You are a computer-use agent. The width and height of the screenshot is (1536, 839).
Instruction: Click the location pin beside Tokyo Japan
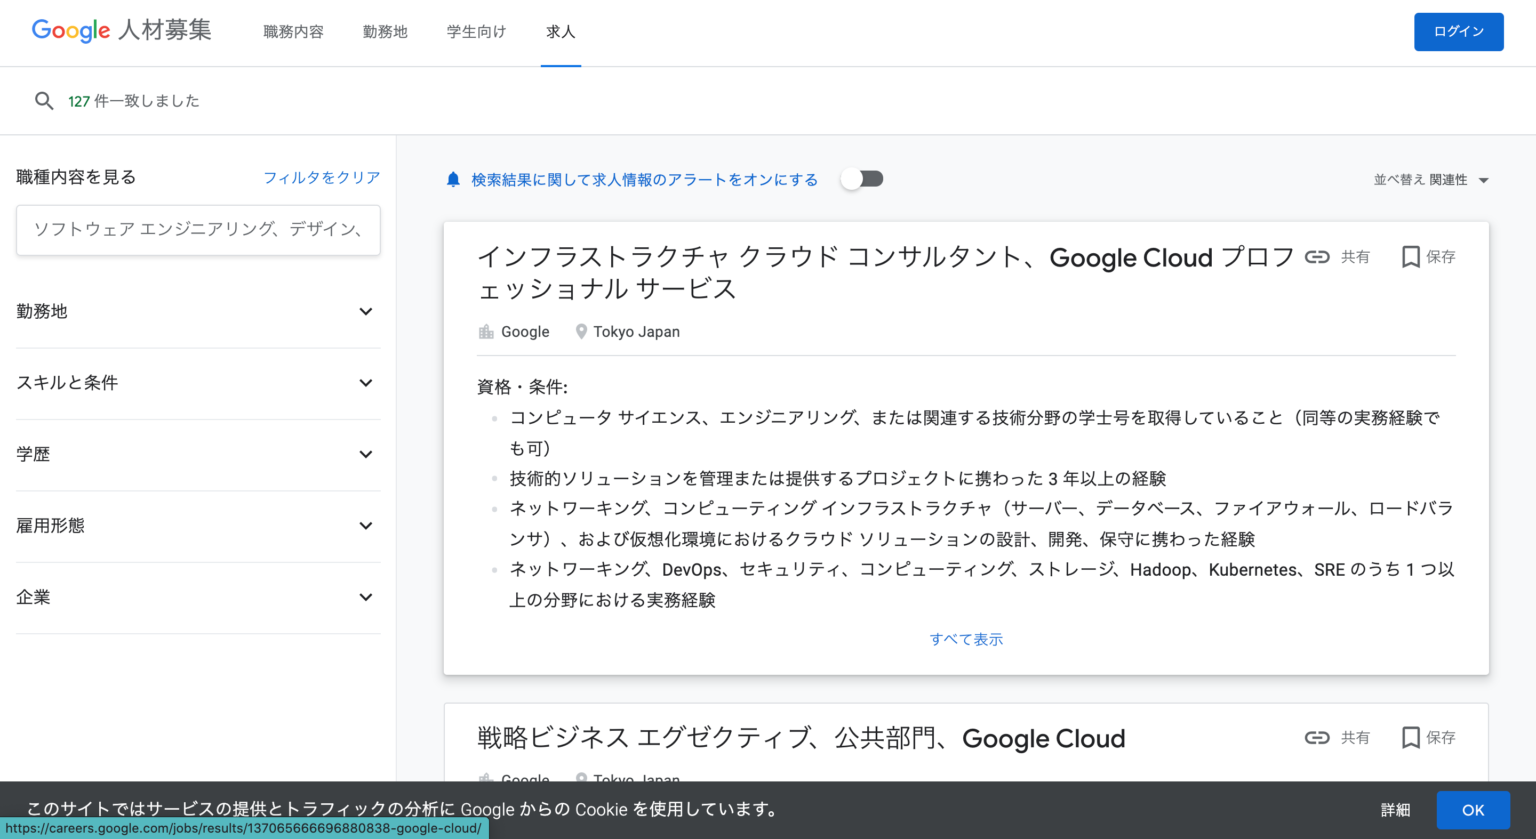click(581, 331)
